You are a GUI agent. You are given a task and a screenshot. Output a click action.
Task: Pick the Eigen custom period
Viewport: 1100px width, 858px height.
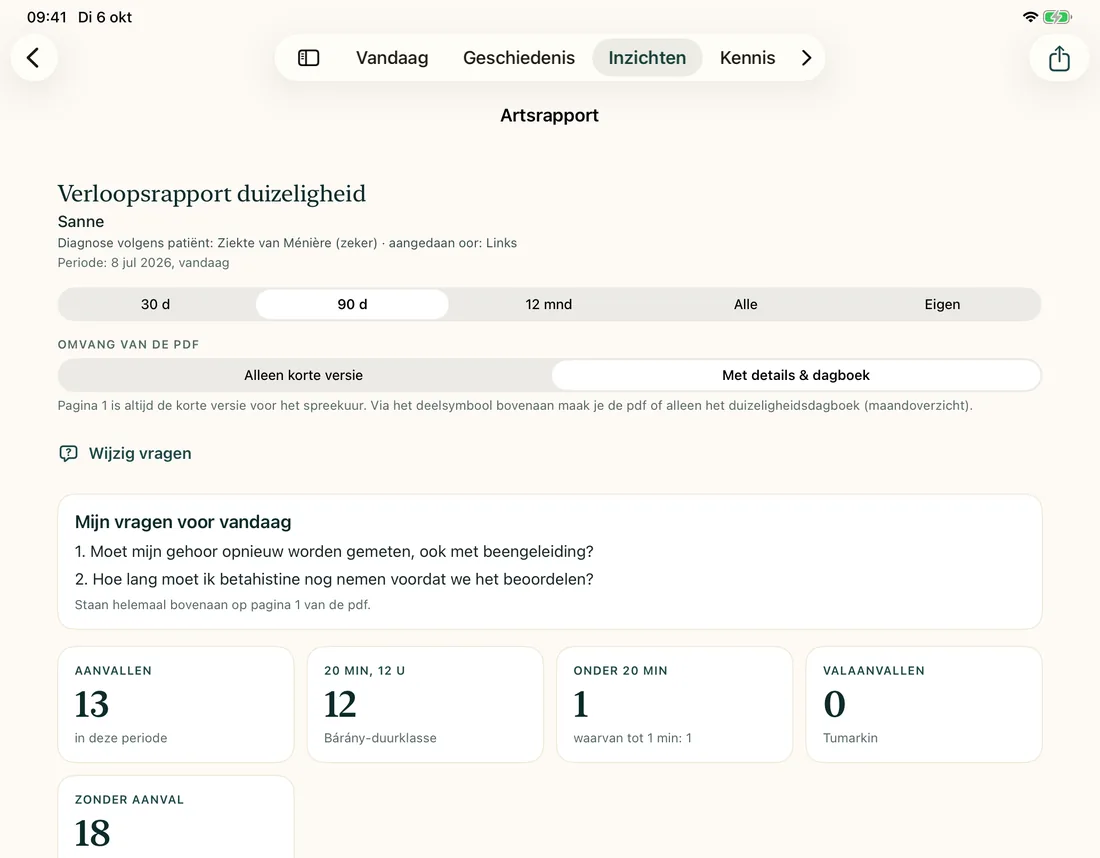coord(942,304)
